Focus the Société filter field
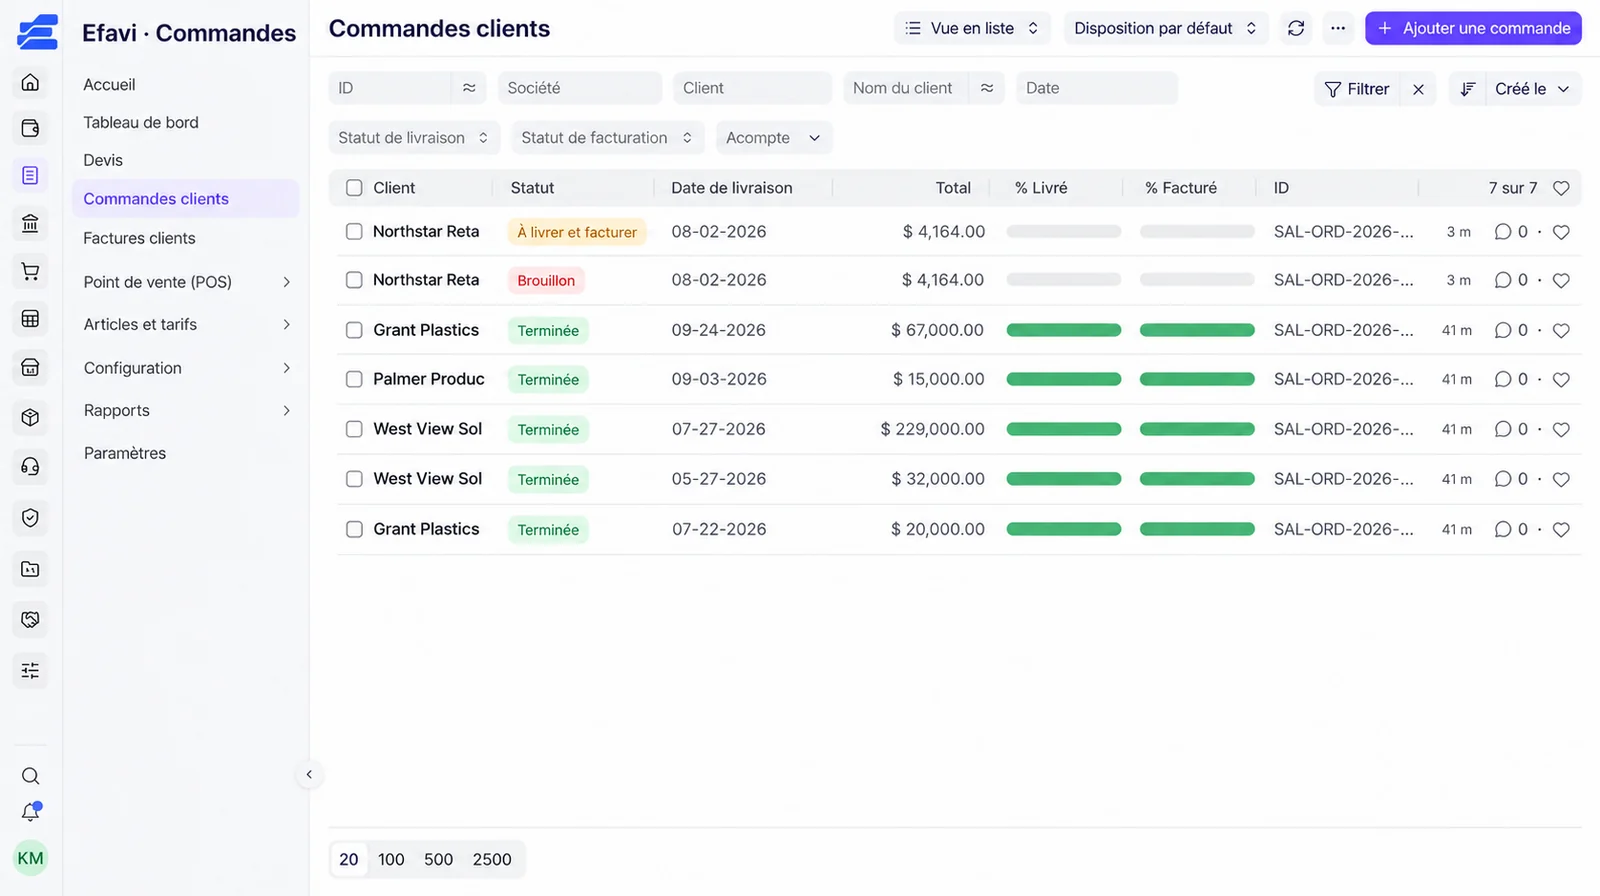1600x896 pixels. point(580,88)
